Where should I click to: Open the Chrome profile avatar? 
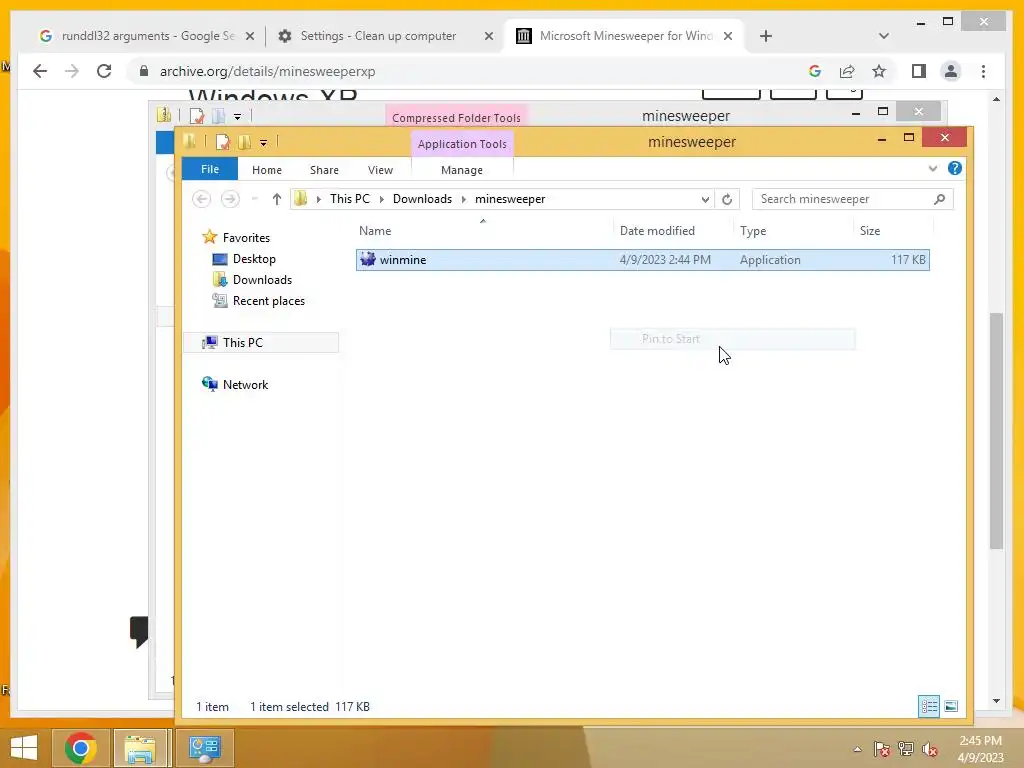[x=951, y=71]
